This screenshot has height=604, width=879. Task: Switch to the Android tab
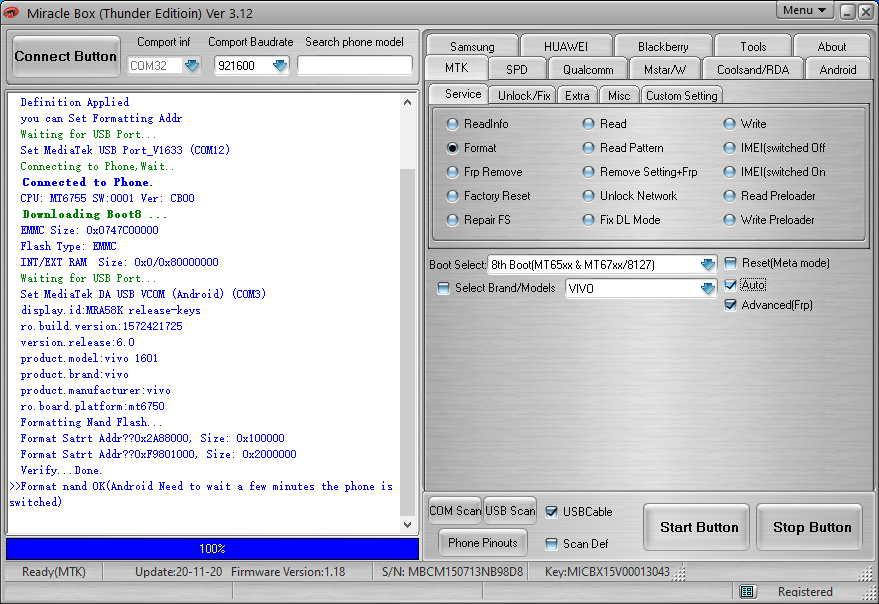point(838,70)
